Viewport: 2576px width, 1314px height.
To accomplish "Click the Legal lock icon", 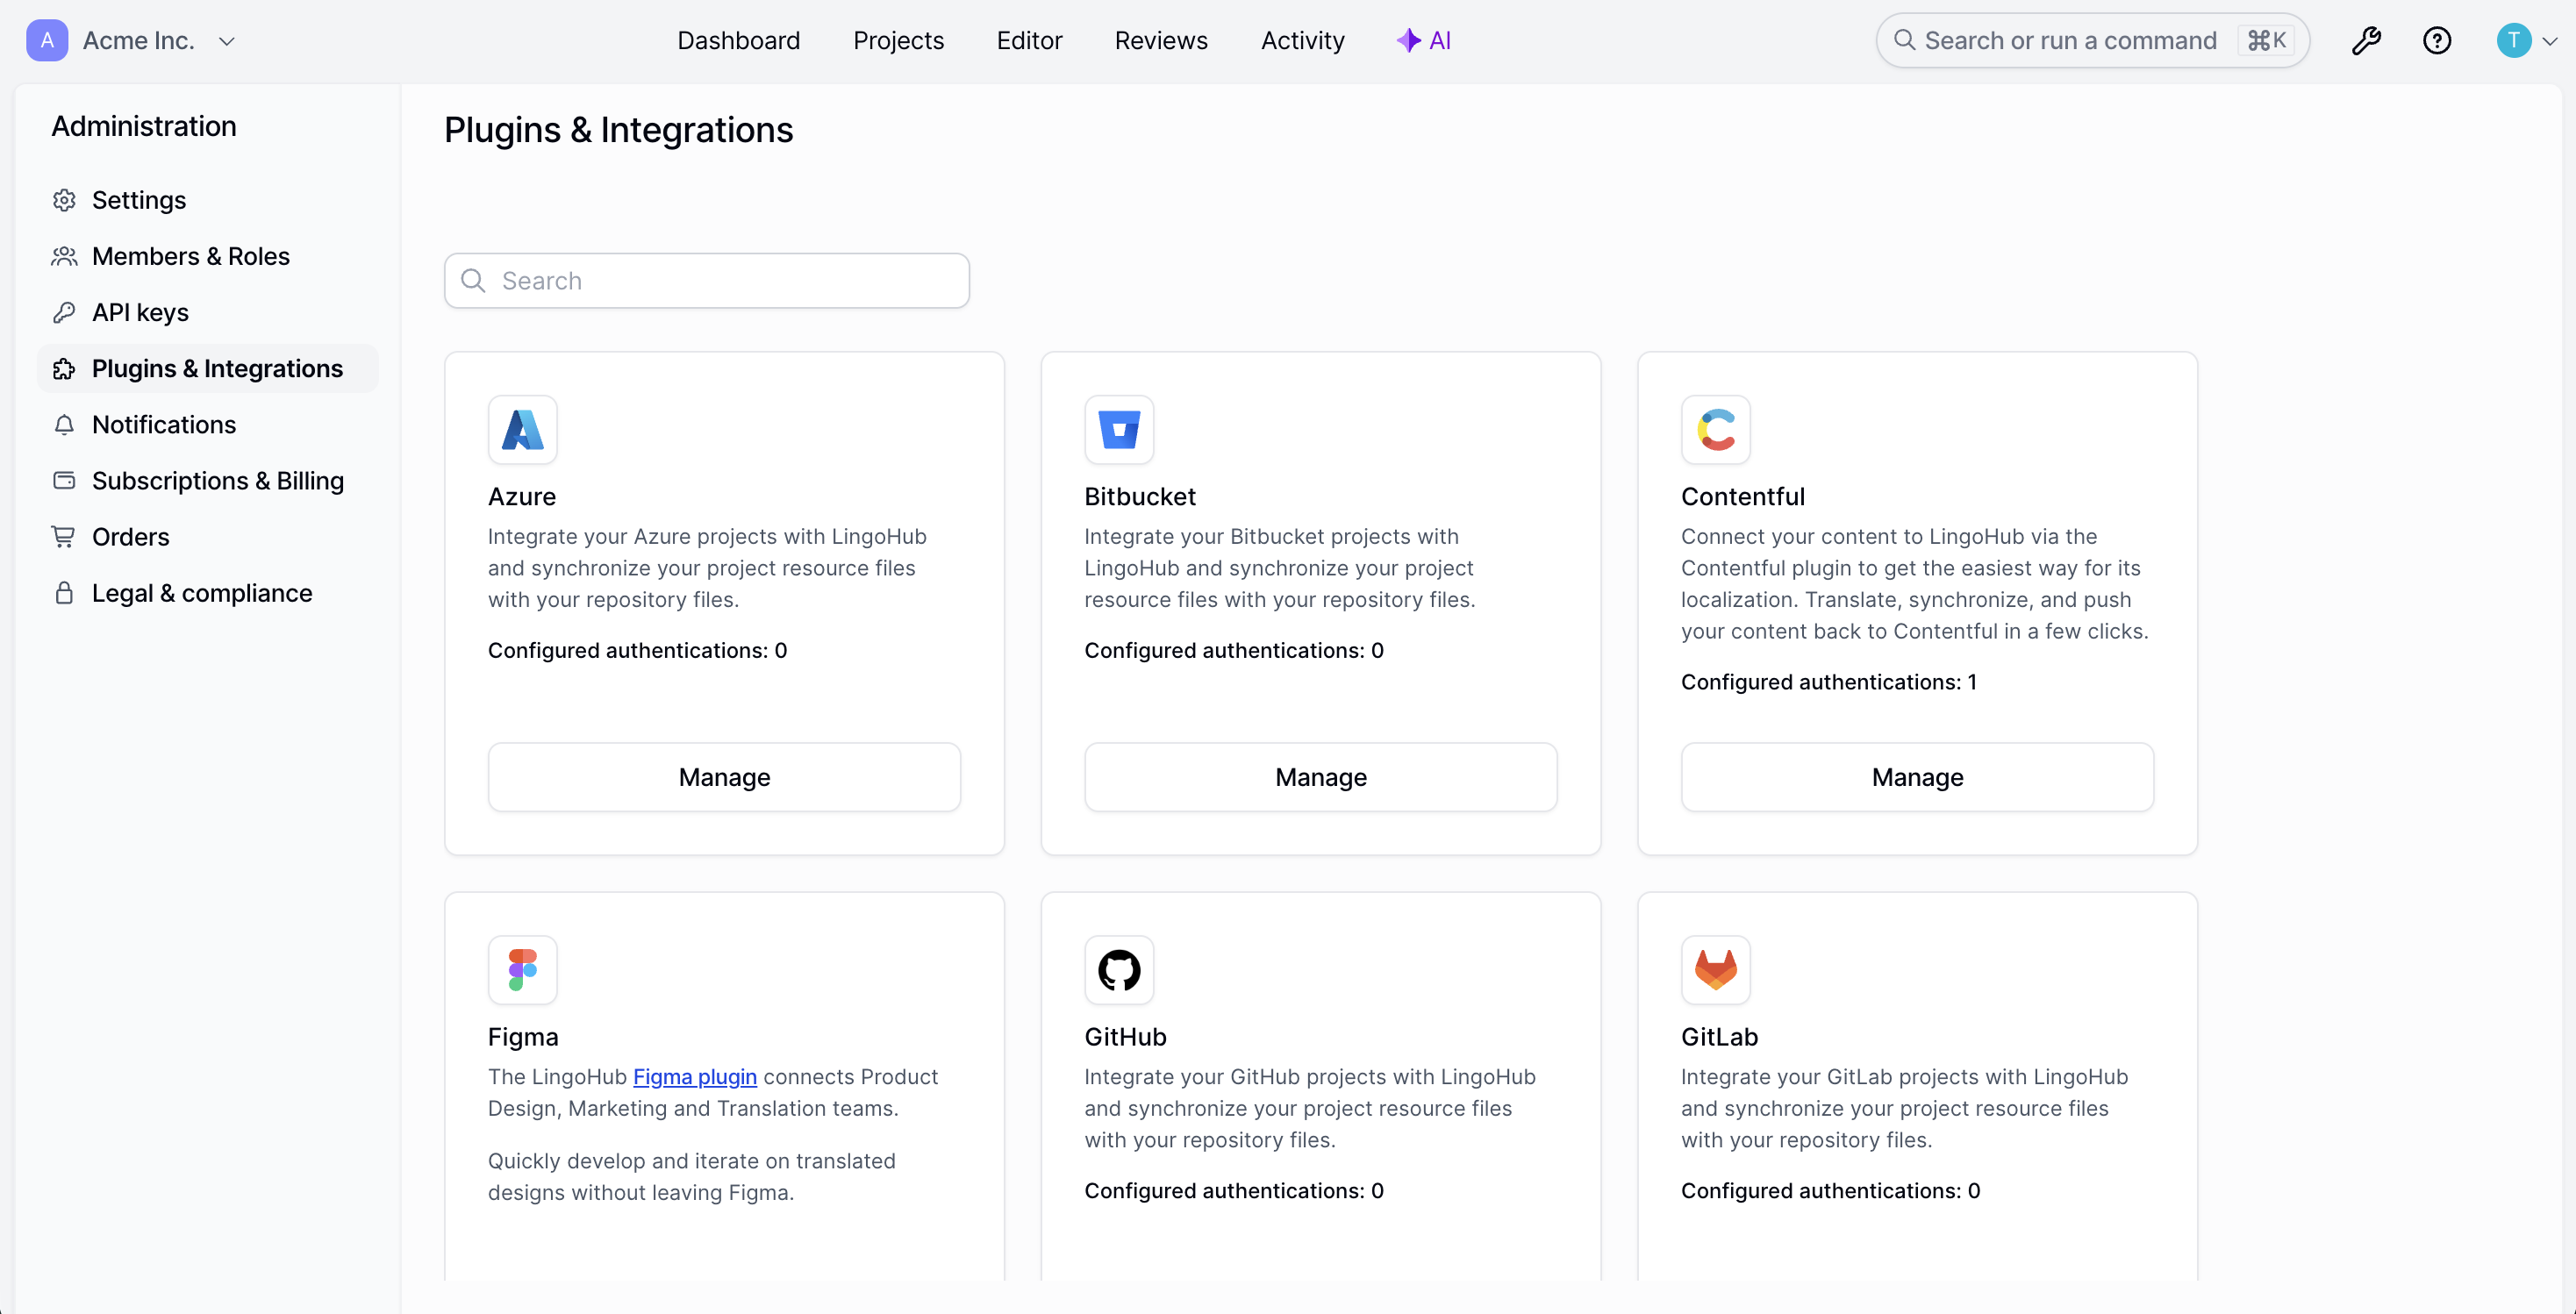I will pos(64,592).
